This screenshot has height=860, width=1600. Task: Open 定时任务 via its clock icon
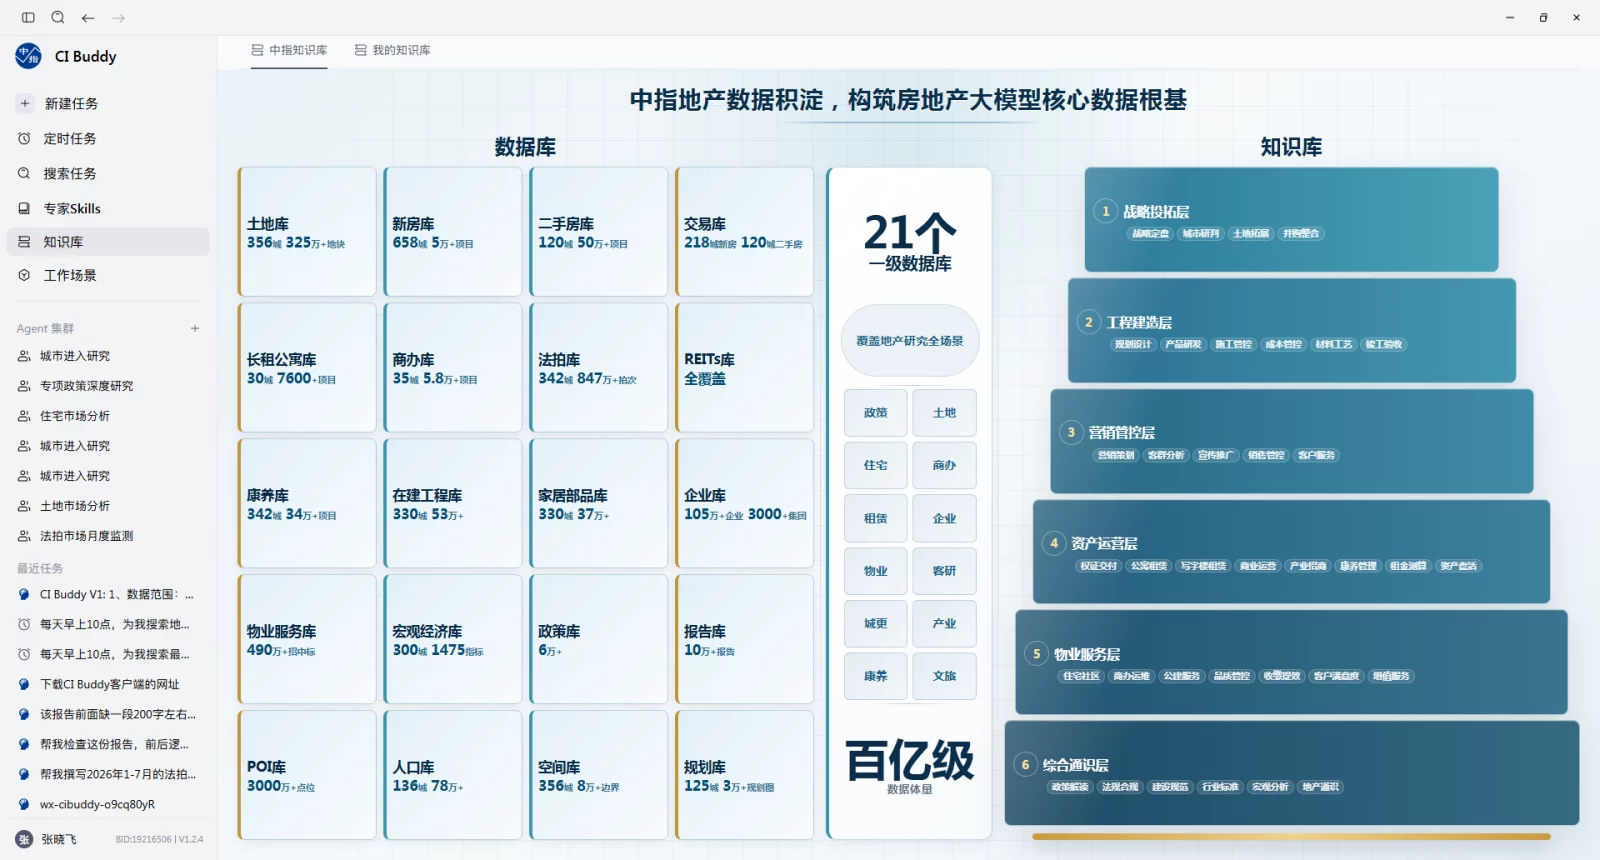tap(24, 139)
